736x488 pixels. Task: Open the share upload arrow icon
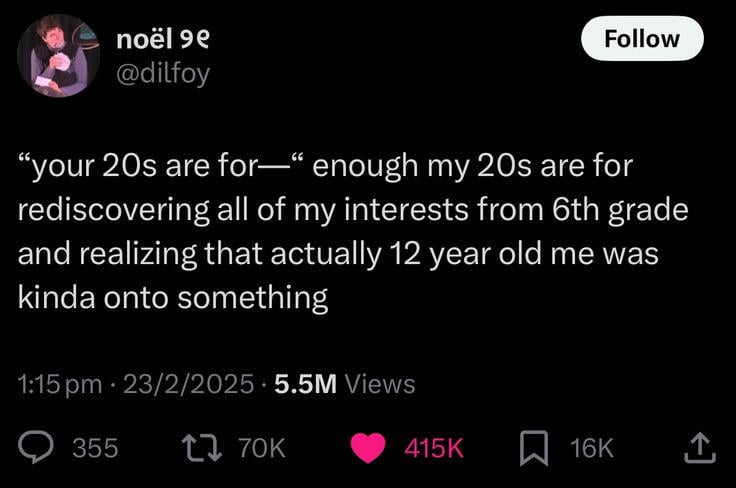[x=699, y=448]
